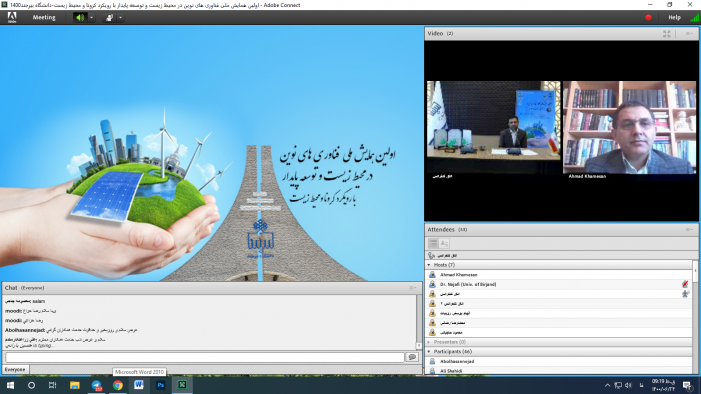701x394 pixels.
Task: Click the shared conference banner slide
Action: pyautogui.click(x=211, y=153)
